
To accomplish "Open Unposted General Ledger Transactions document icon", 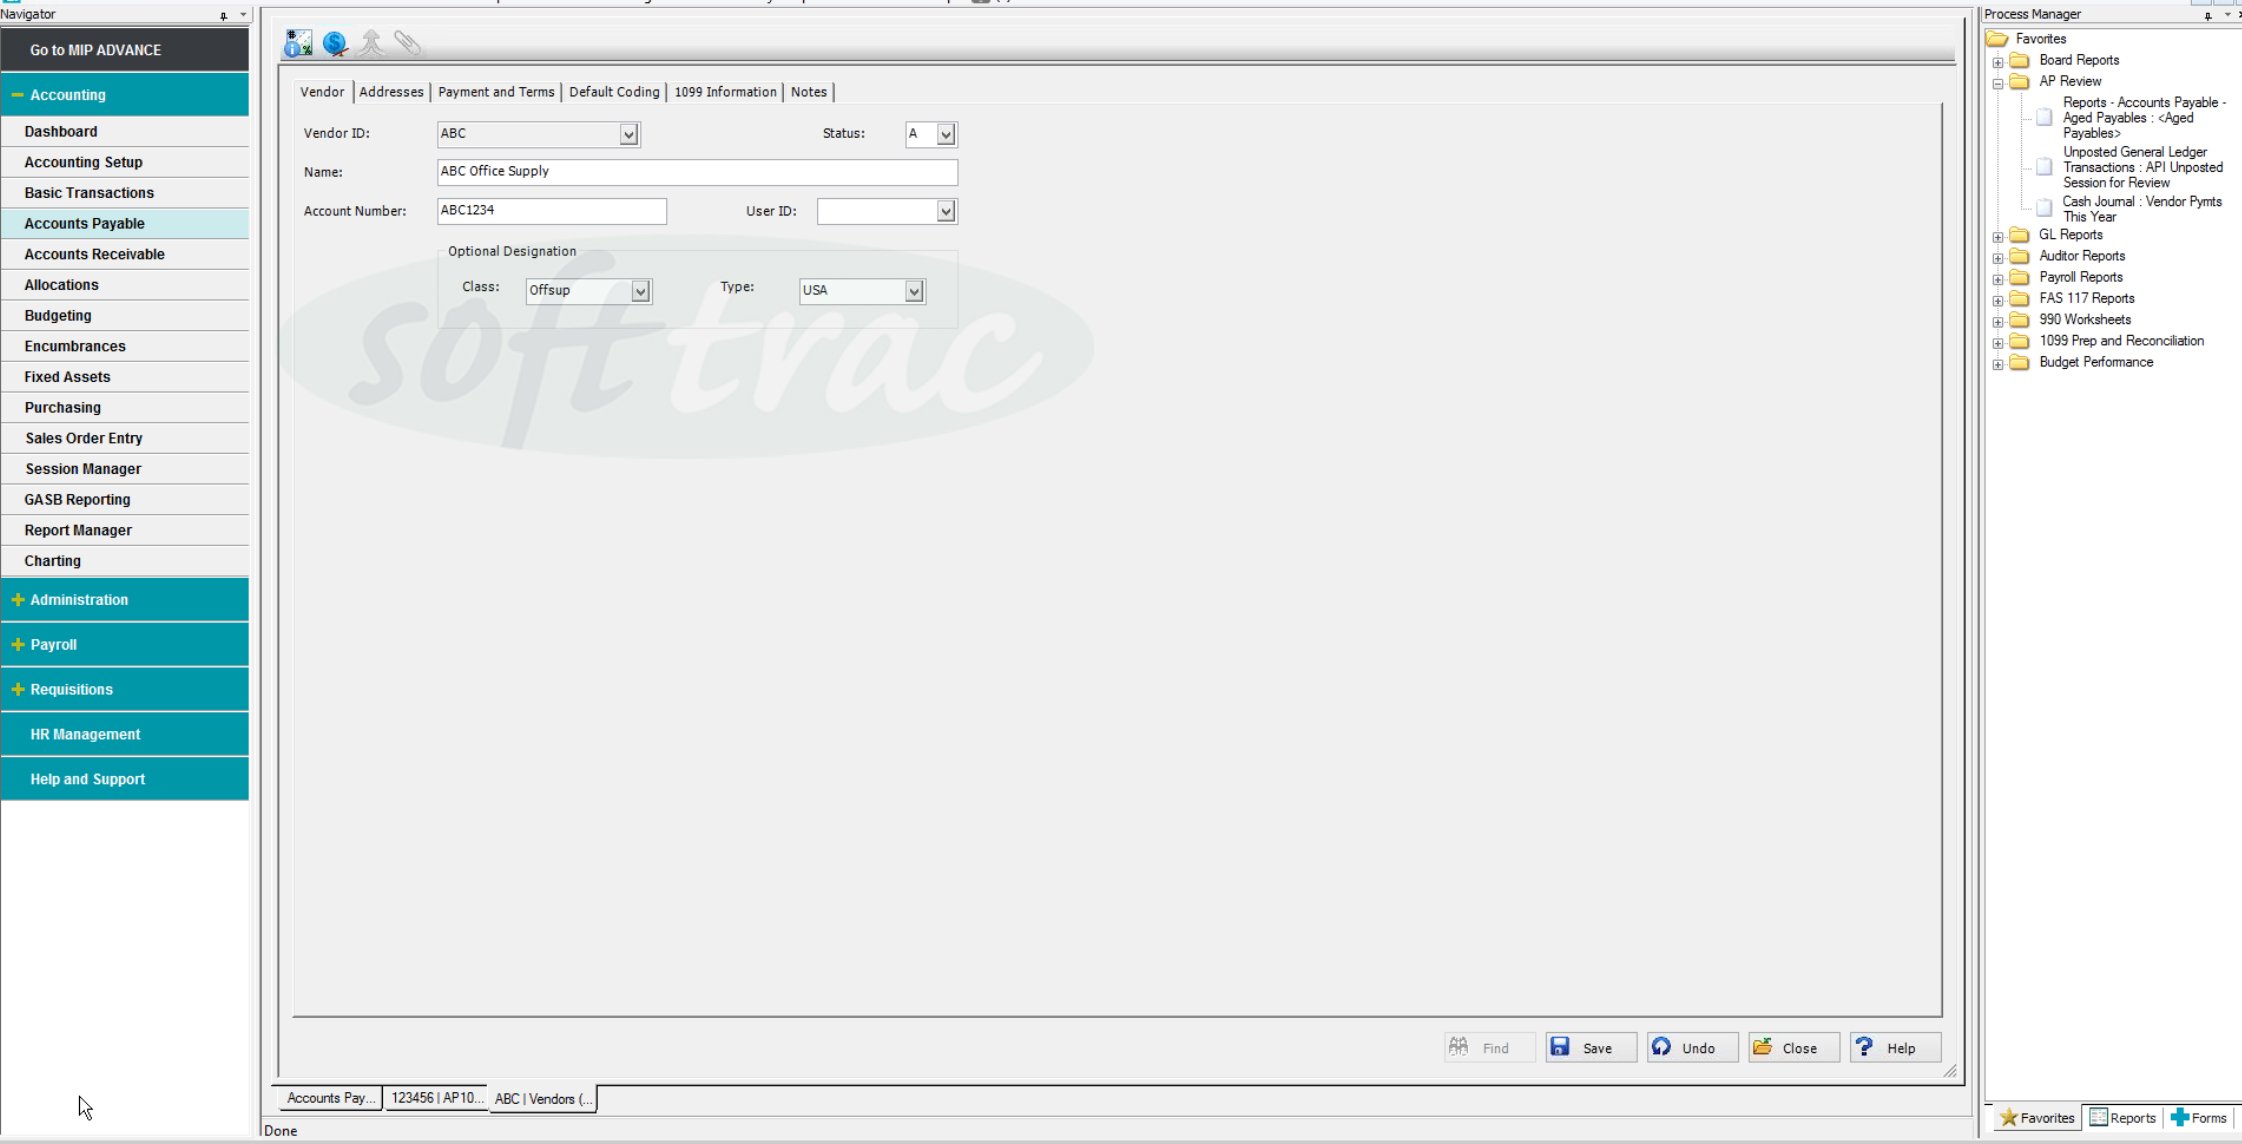I will click(x=2045, y=167).
